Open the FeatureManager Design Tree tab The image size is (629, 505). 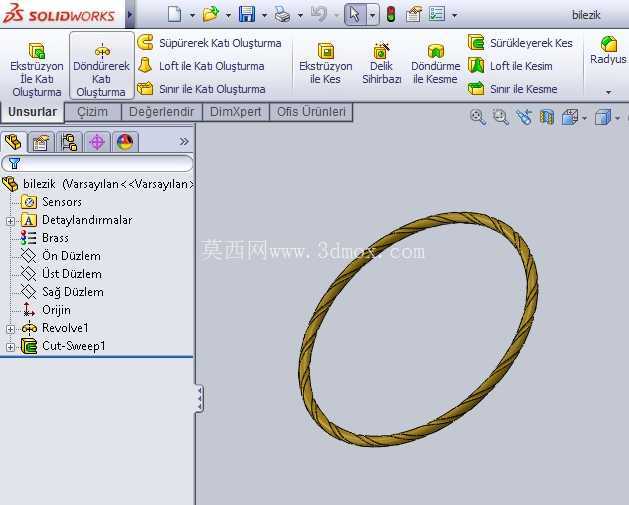[13, 142]
